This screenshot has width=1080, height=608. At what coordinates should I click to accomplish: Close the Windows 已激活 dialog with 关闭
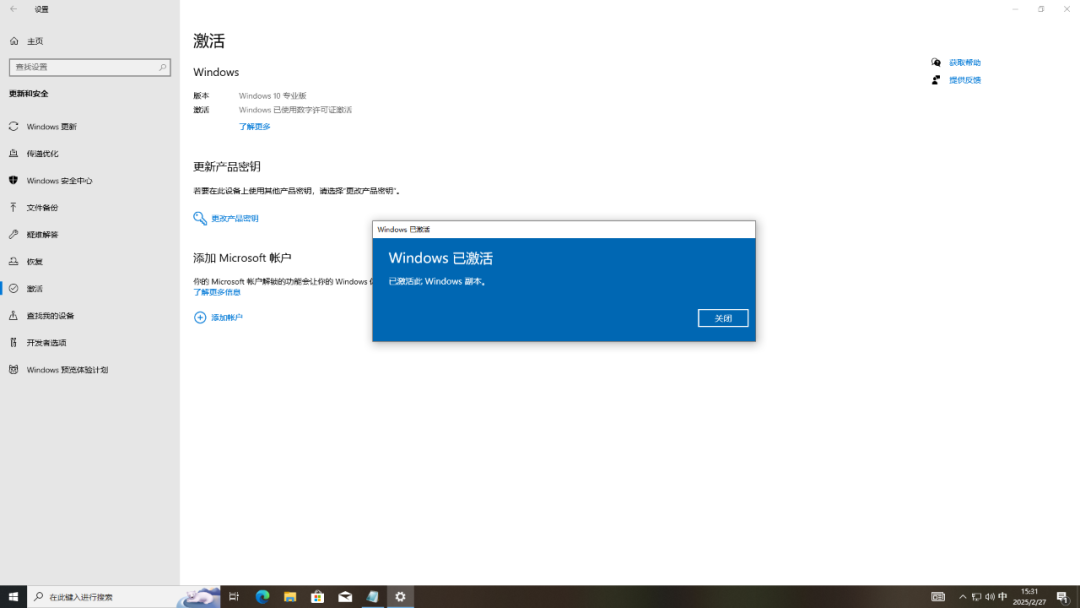click(723, 318)
